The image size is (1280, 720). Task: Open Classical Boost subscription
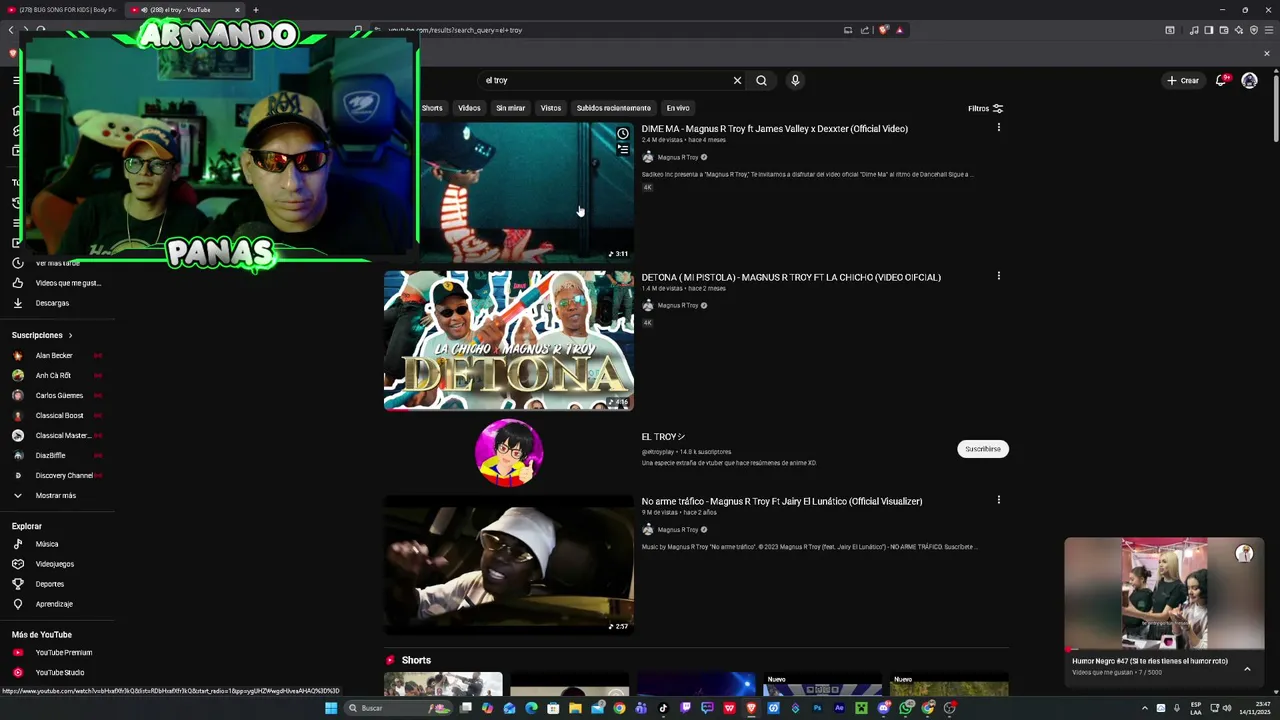click(x=59, y=416)
